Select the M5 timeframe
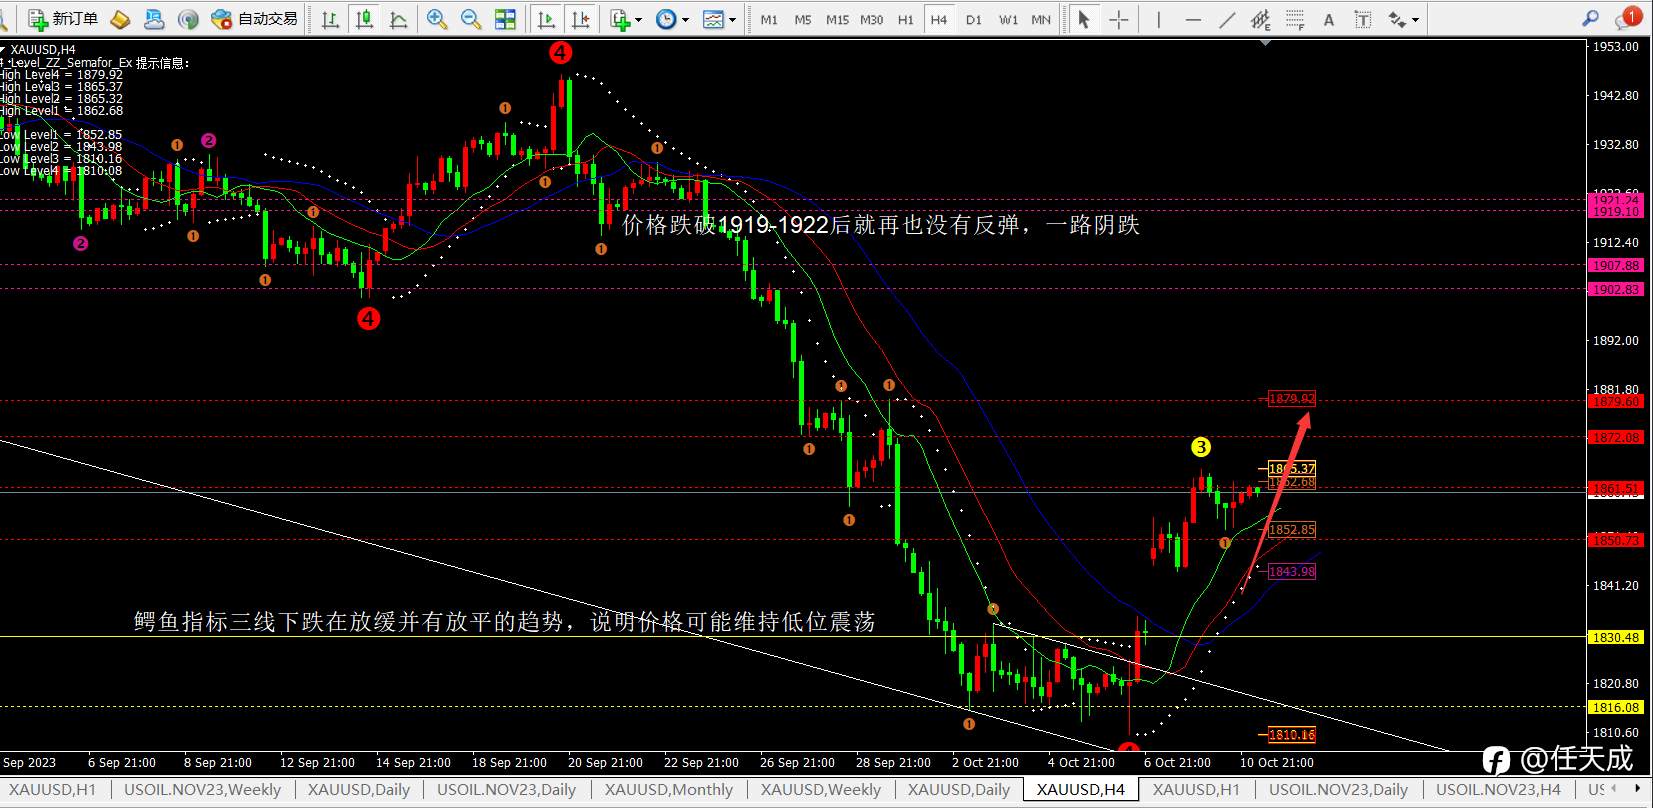 click(x=803, y=19)
